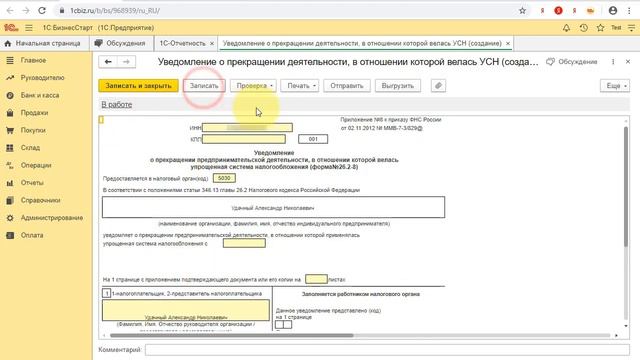The height and width of the screenshot is (360, 640).
Task: Open the Администрирование section
Action: (52, 218)
